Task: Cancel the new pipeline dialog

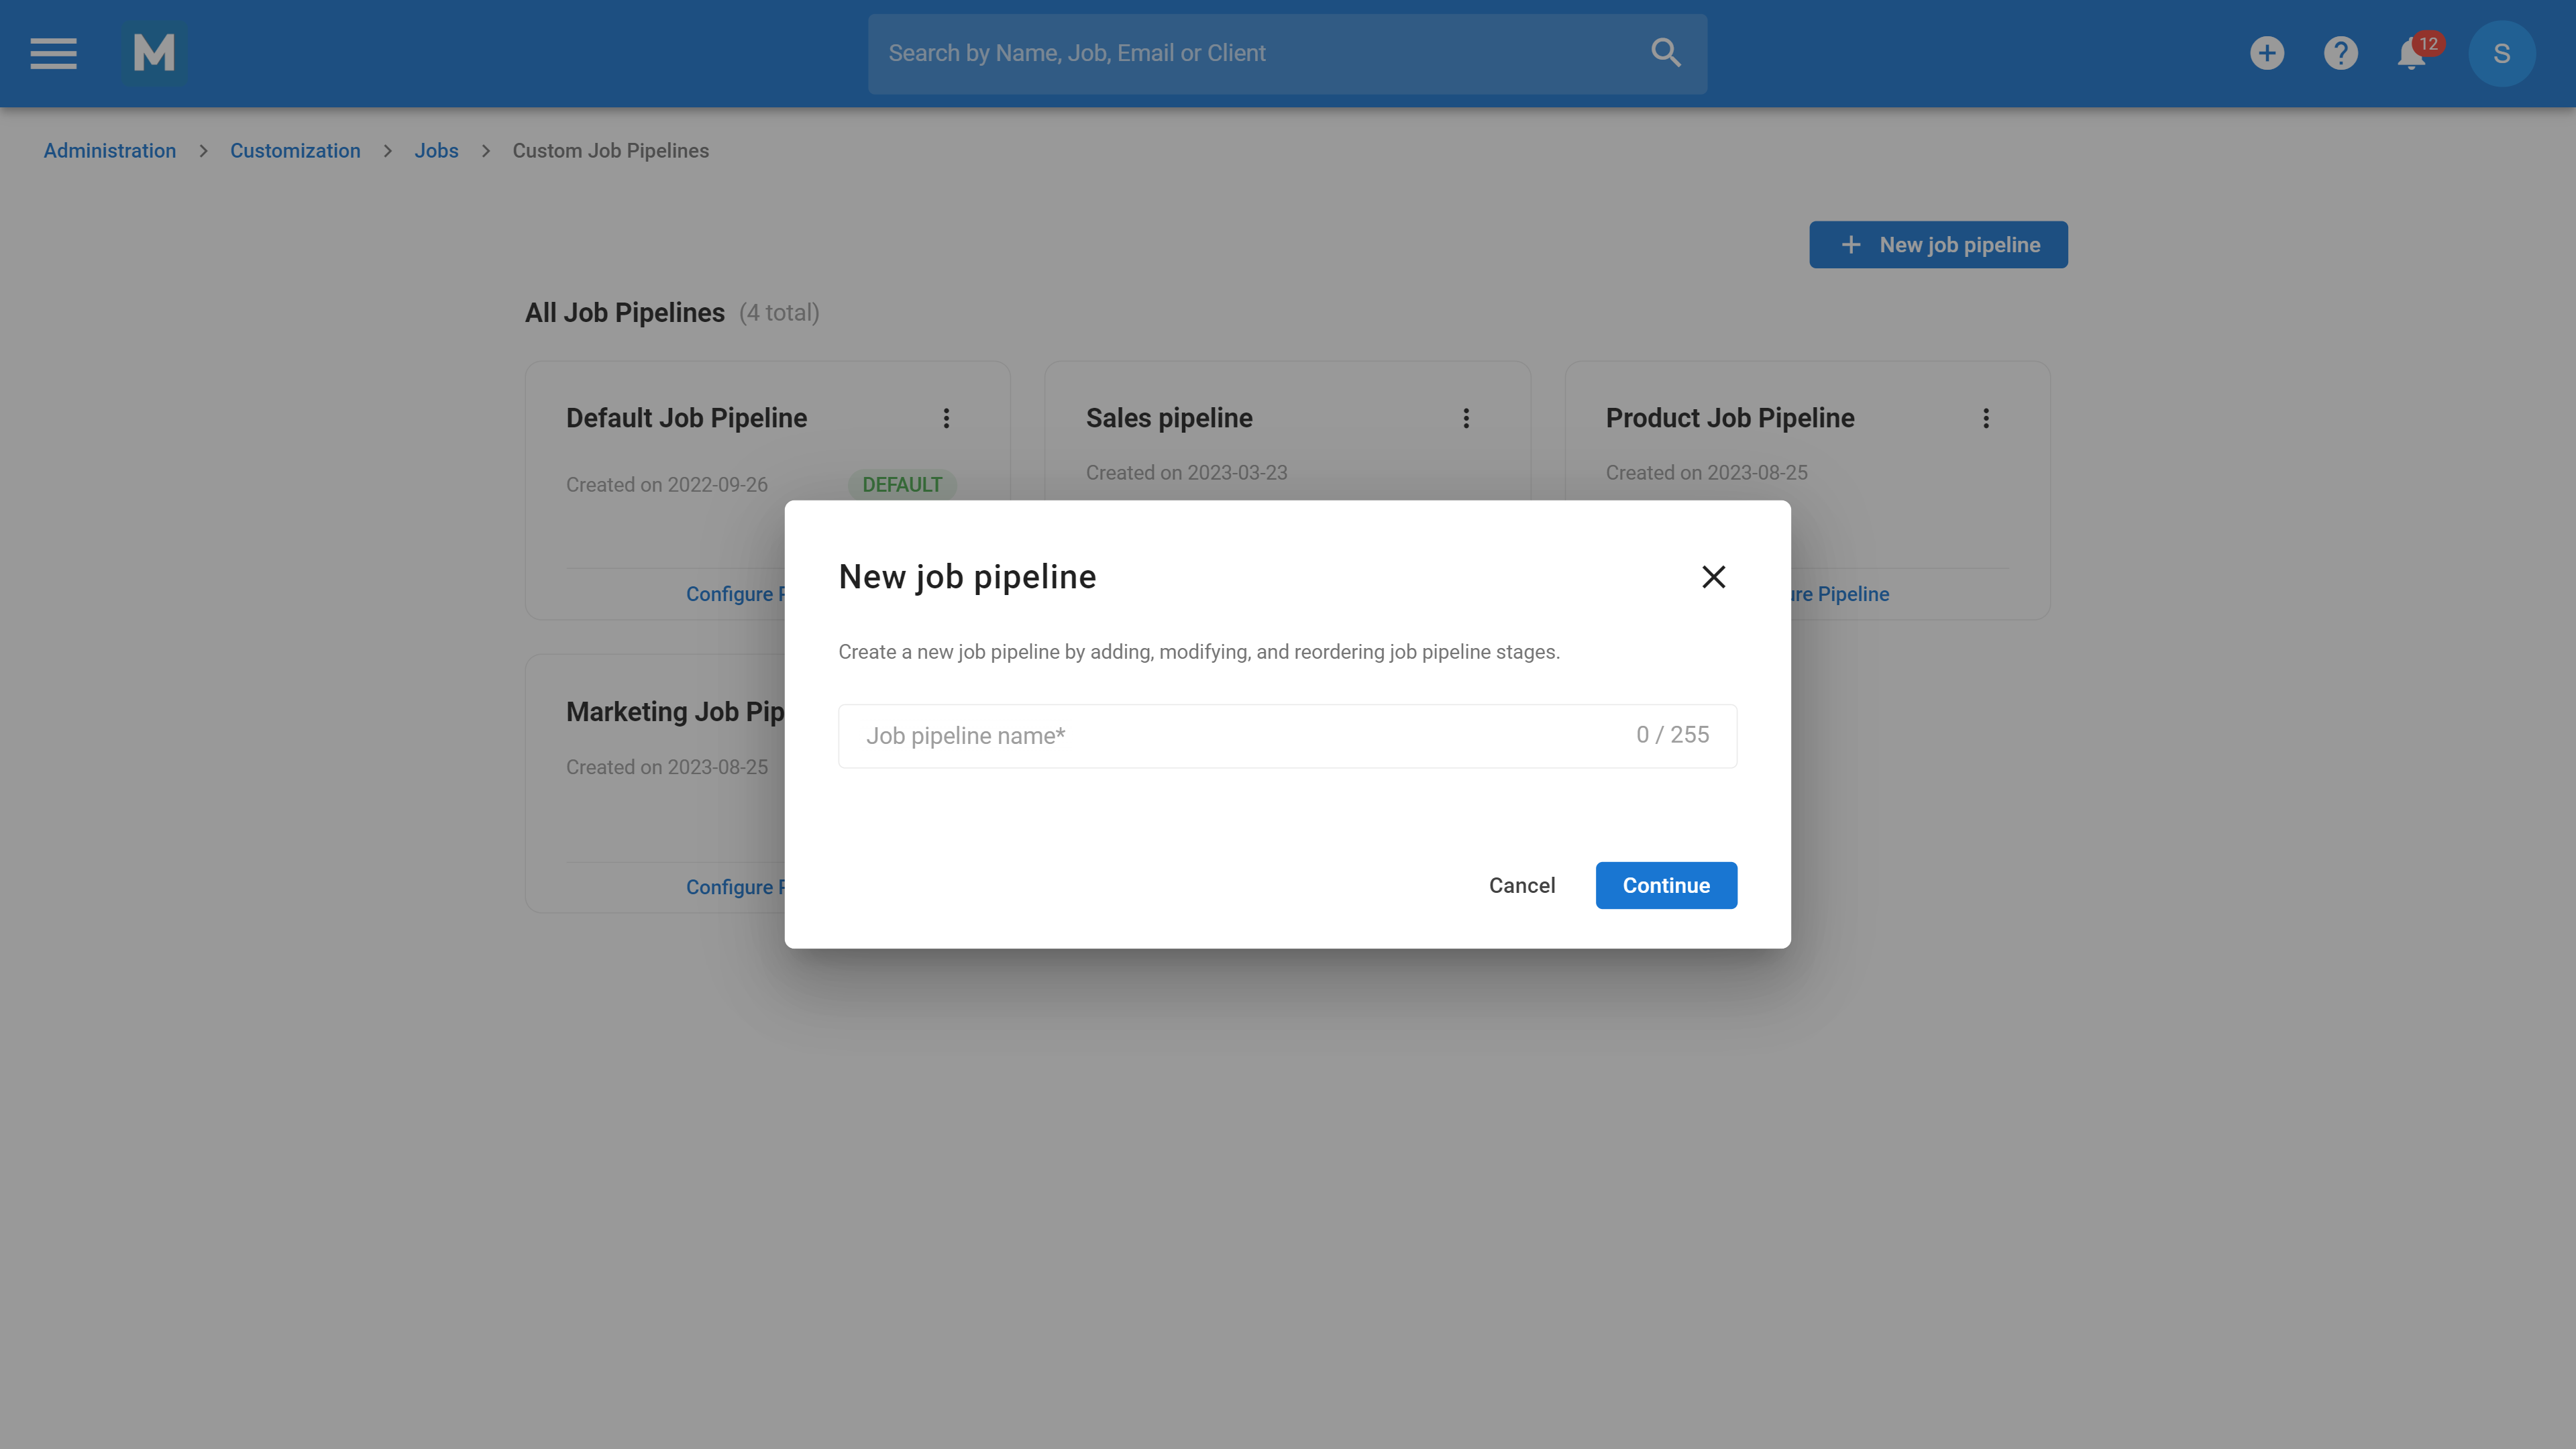Action: tap(1521, 885)
